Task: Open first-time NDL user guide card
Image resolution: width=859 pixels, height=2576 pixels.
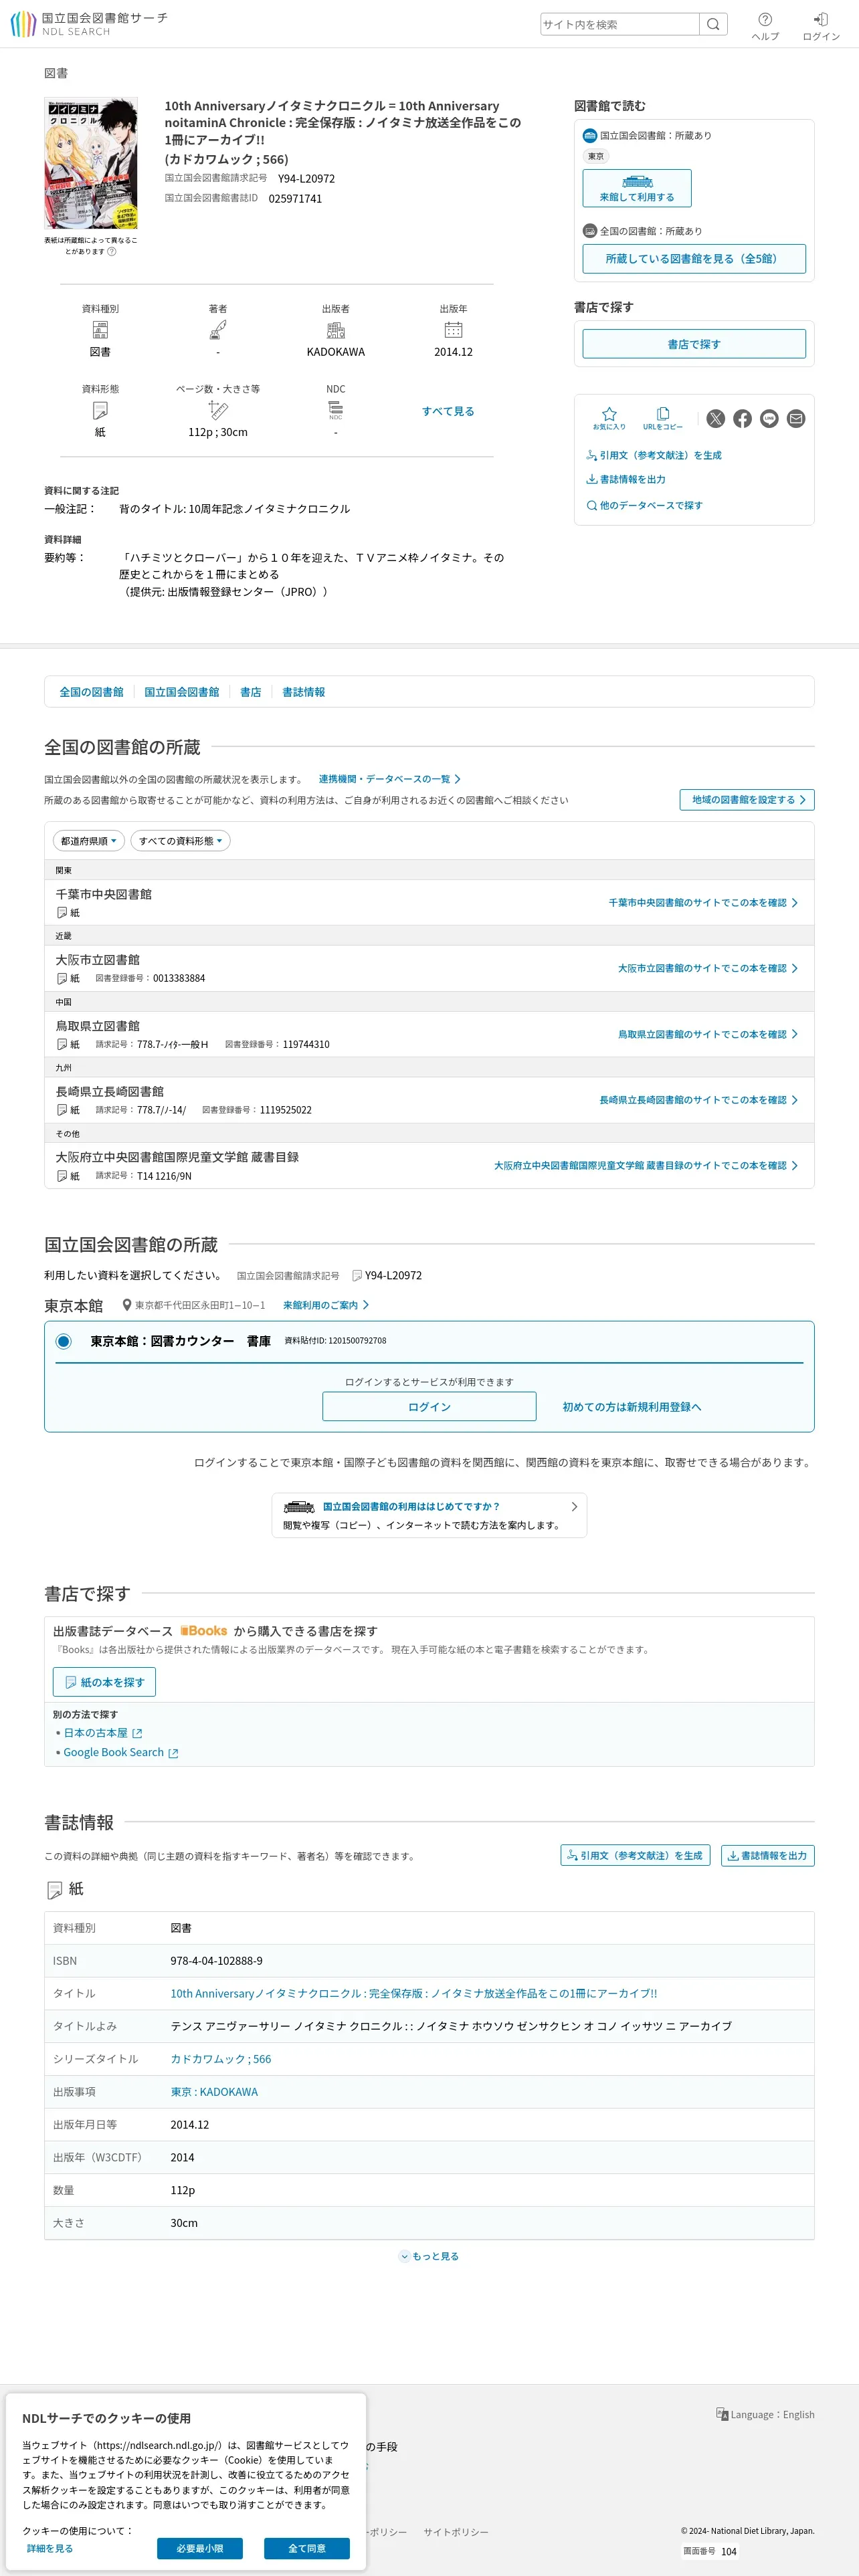Action: tap(429, 1515)
